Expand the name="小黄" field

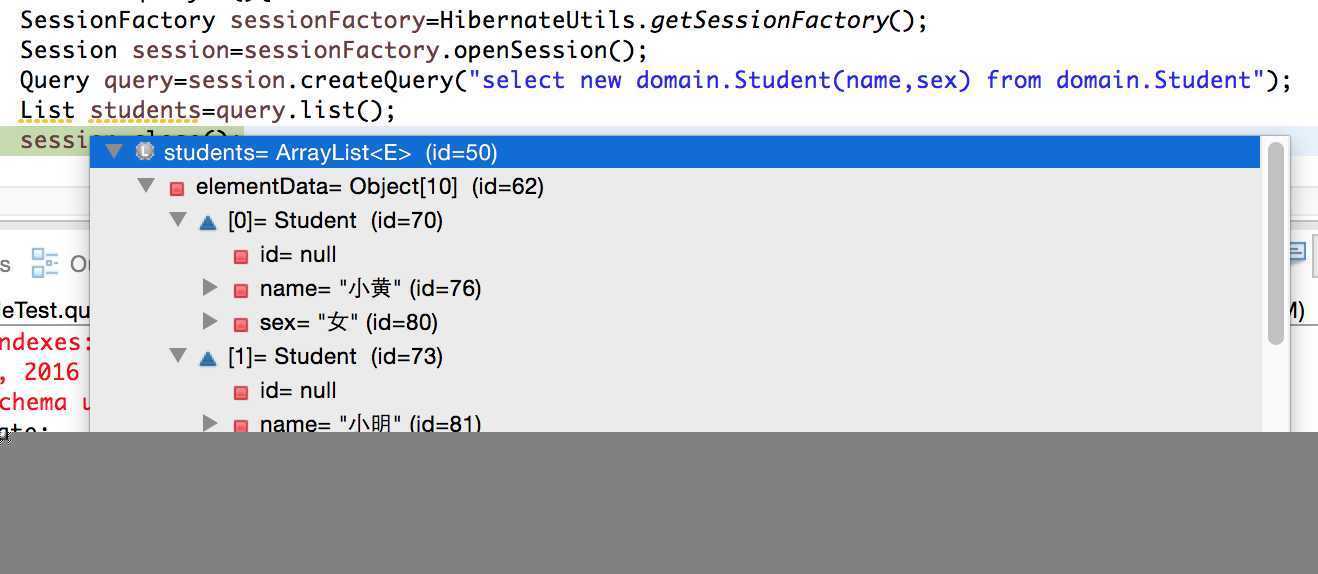(210, 288)
